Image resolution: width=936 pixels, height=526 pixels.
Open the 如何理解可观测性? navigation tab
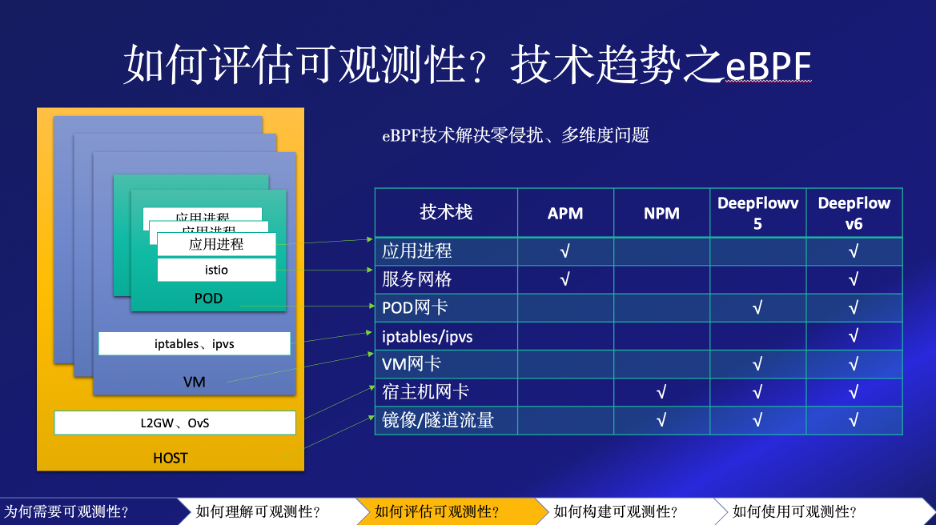[267, 512]
